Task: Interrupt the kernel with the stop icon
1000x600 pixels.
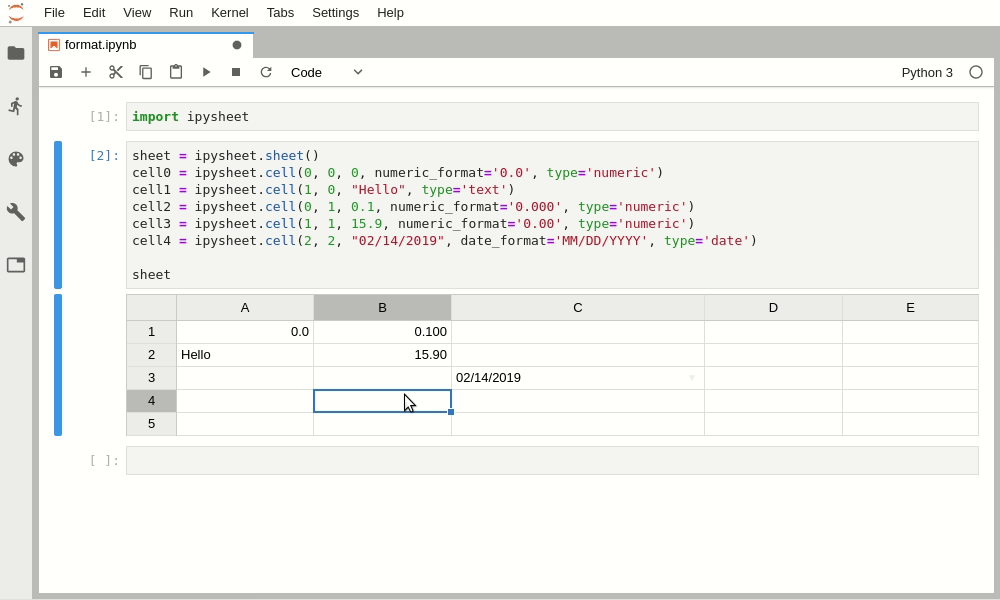Action: (236, 72)
